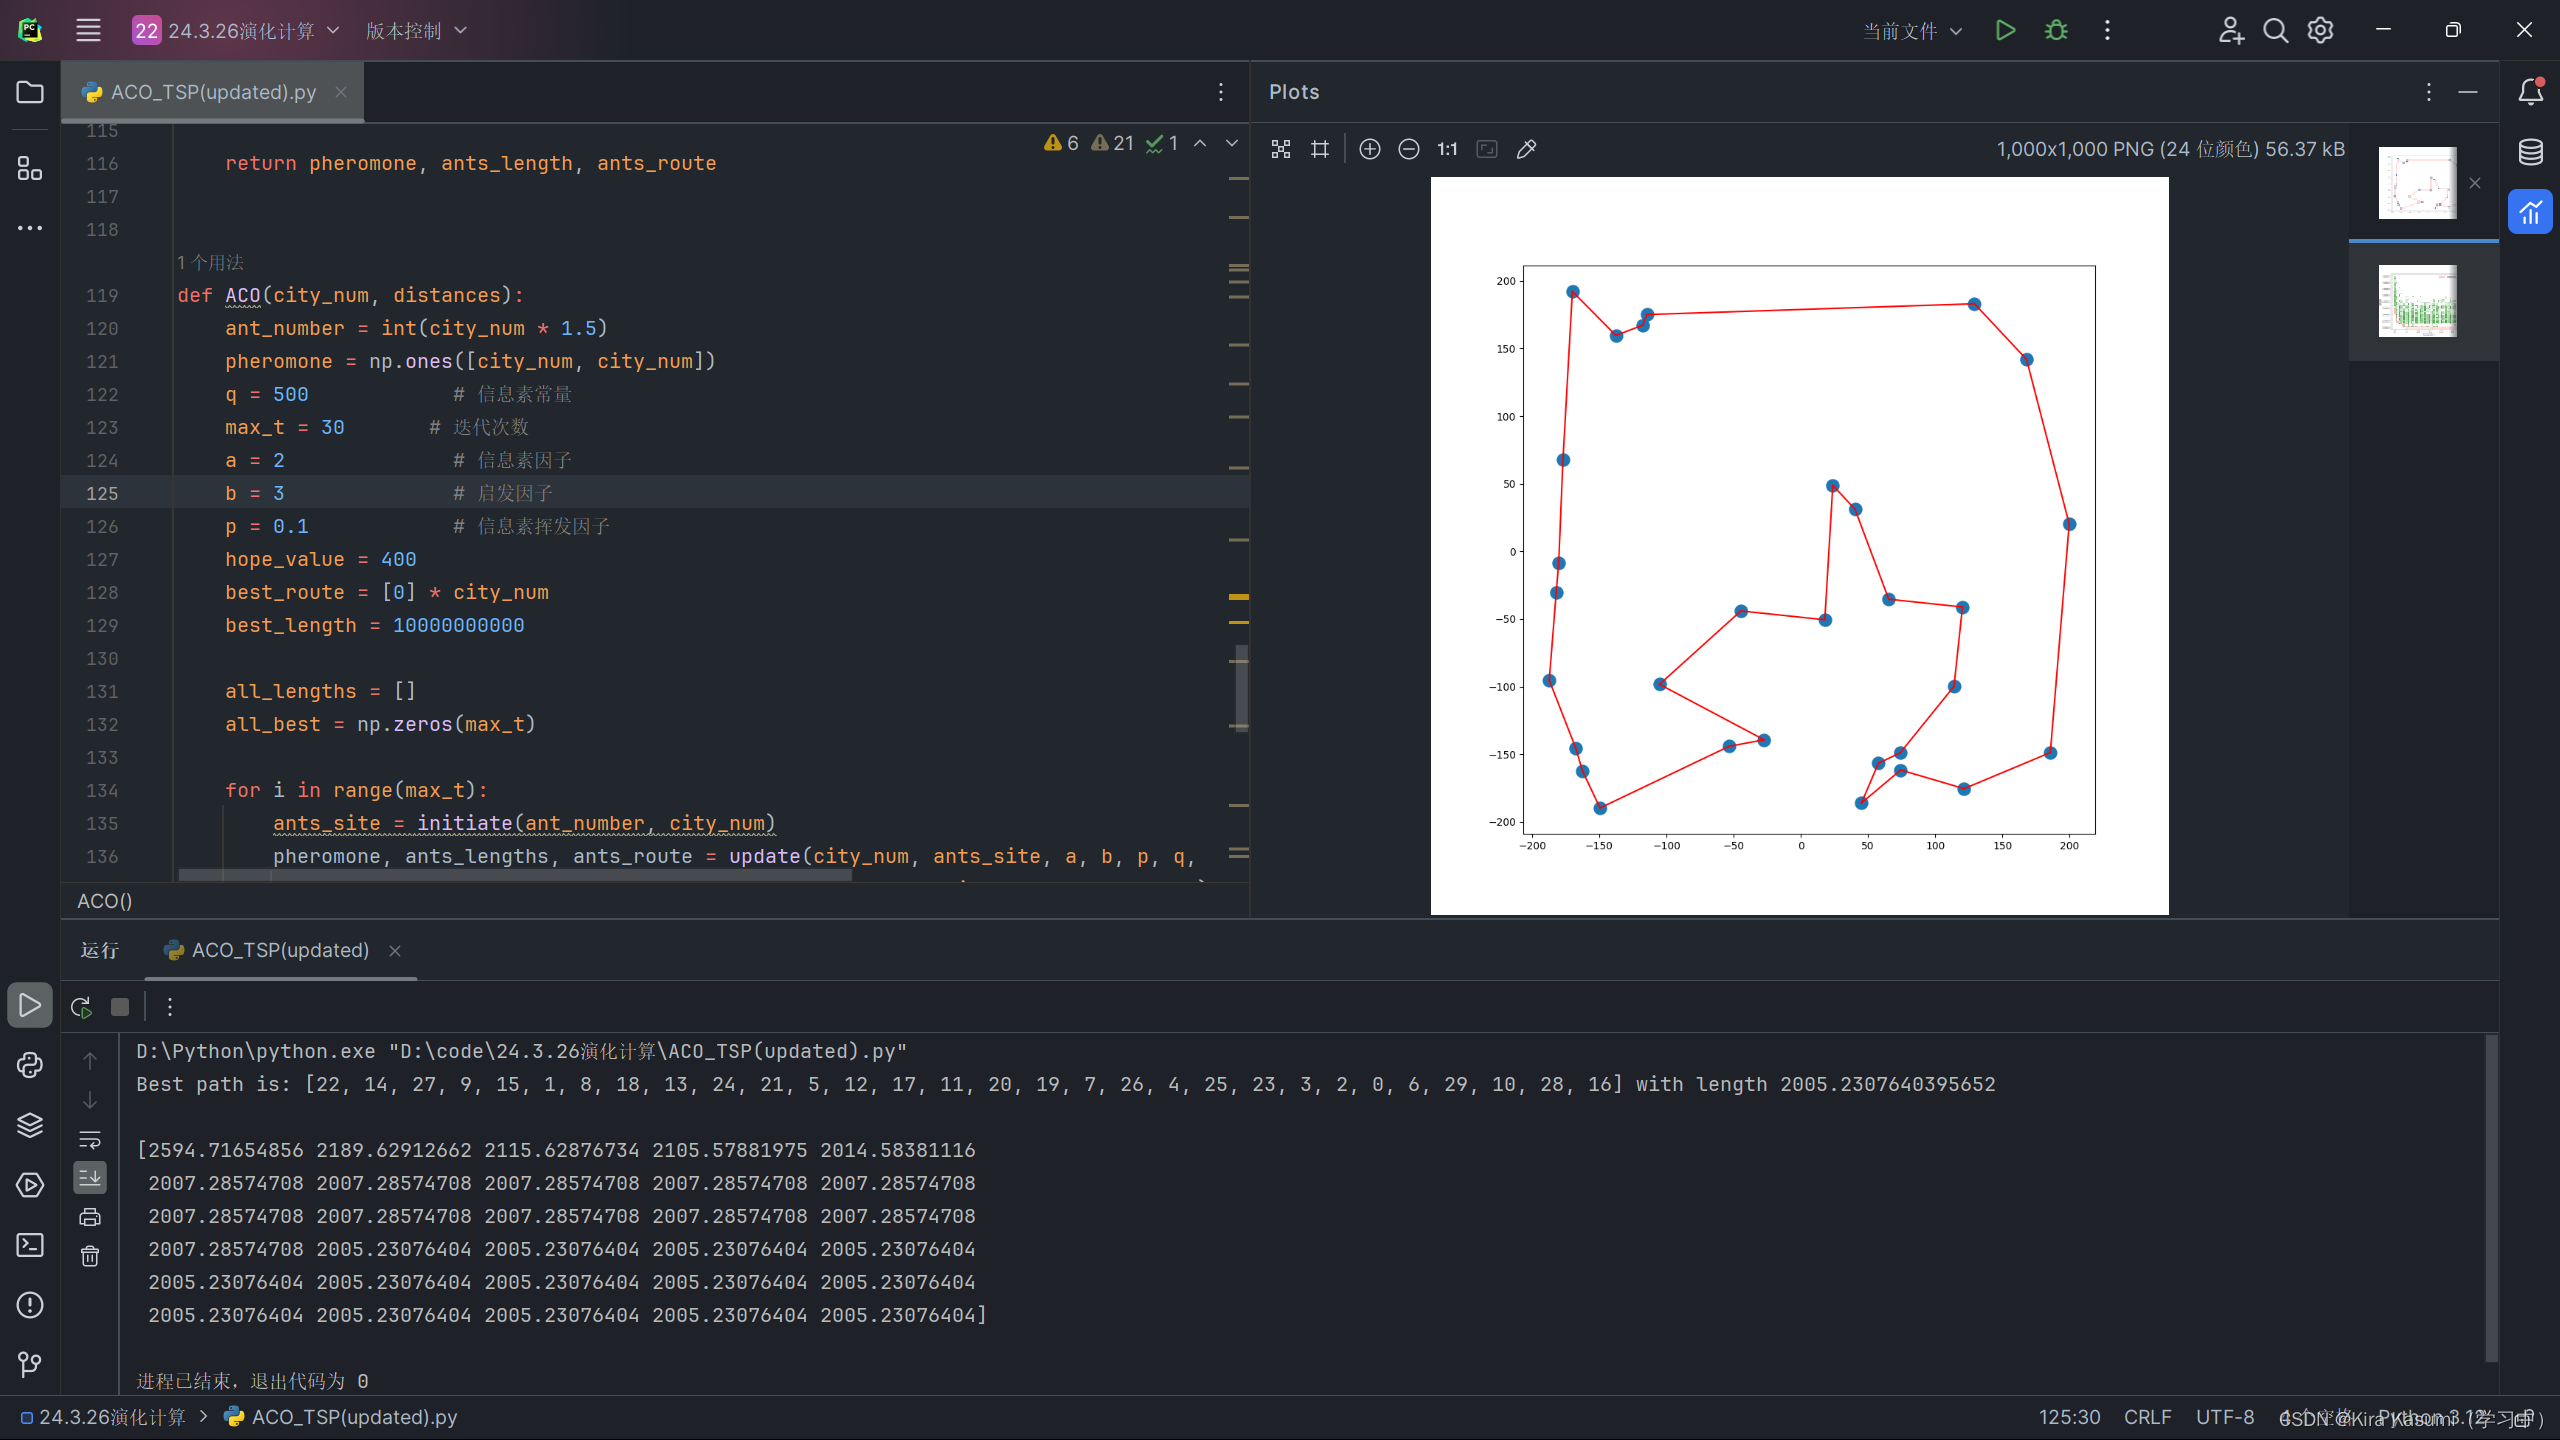
Task: Click the Debug bug icon in the toolbar
Action: [x=2056, y=30]
